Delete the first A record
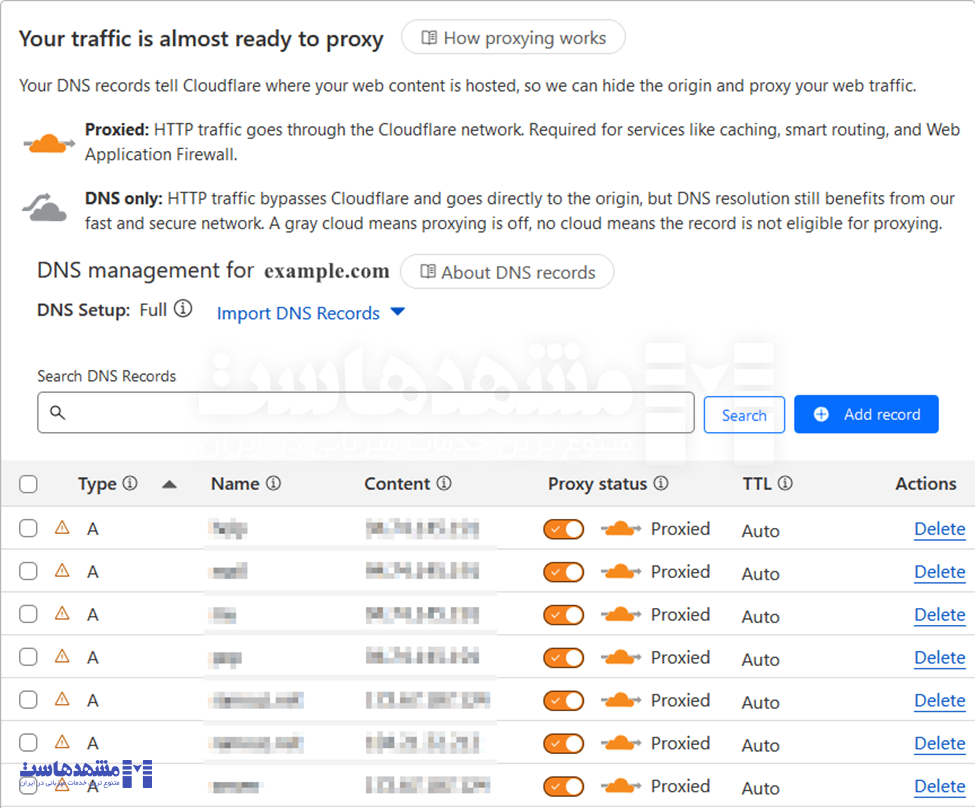 coord(939,528)
